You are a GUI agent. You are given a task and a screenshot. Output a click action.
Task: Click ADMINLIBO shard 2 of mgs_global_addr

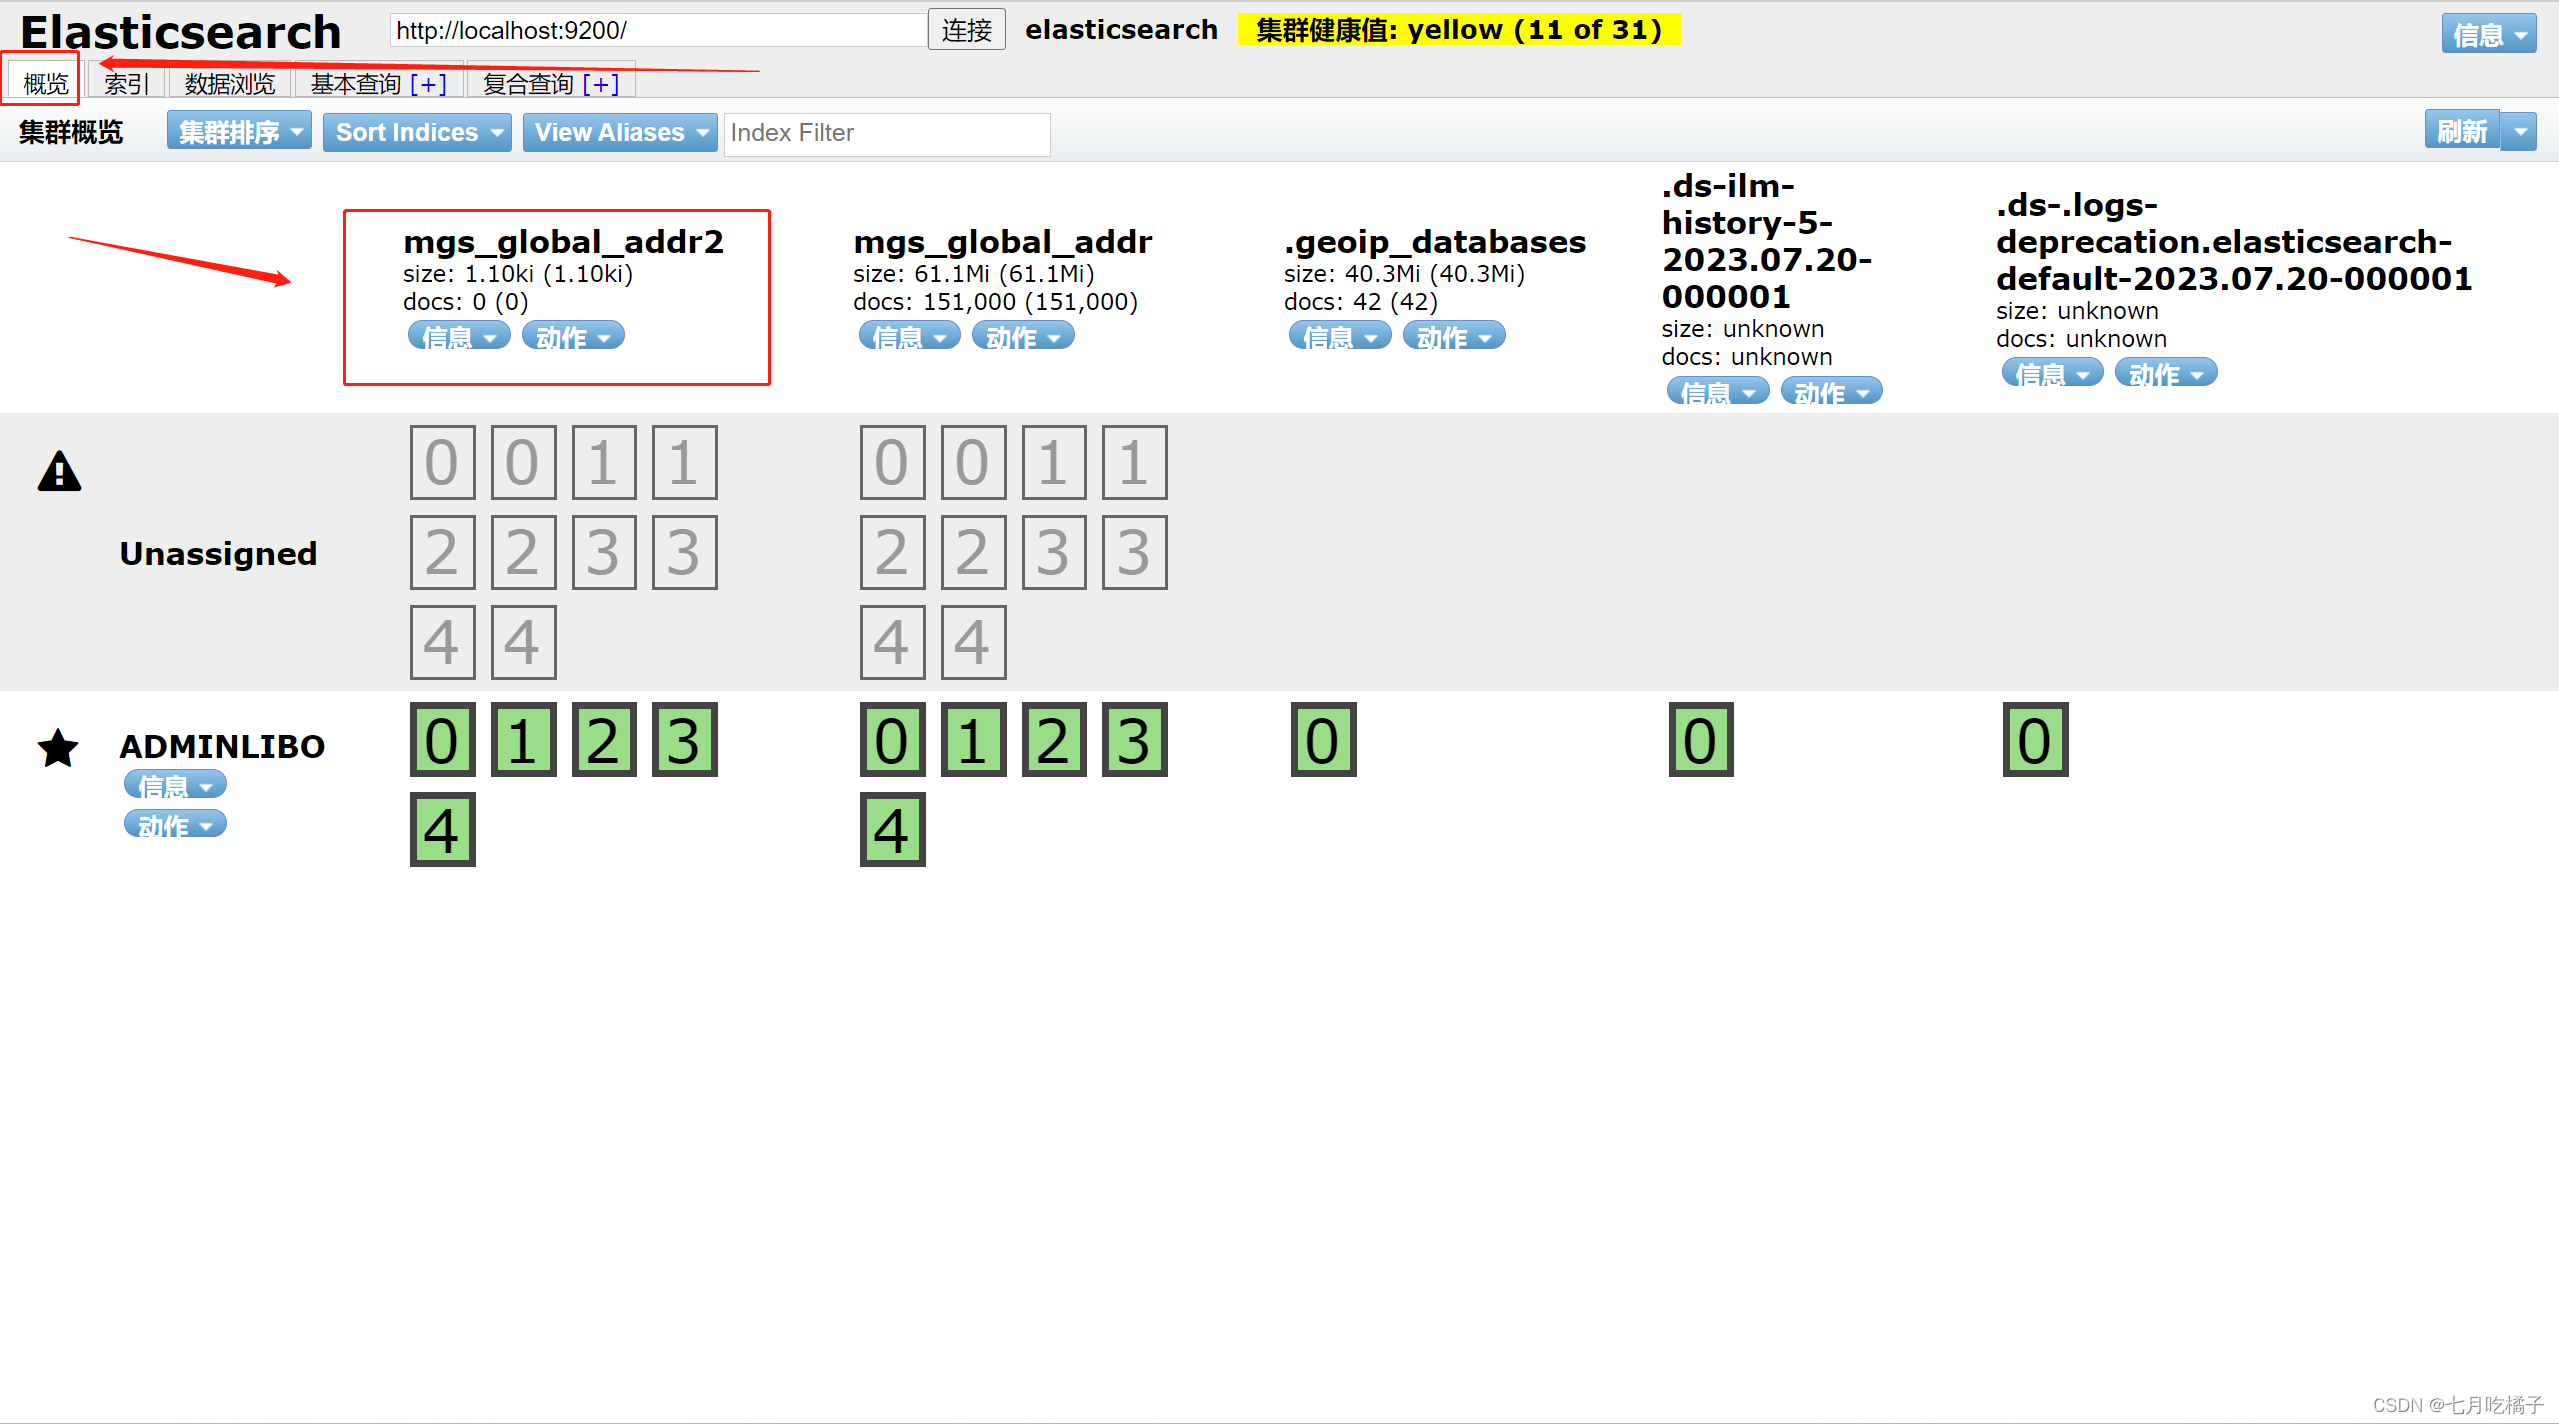coord(1053,741)
